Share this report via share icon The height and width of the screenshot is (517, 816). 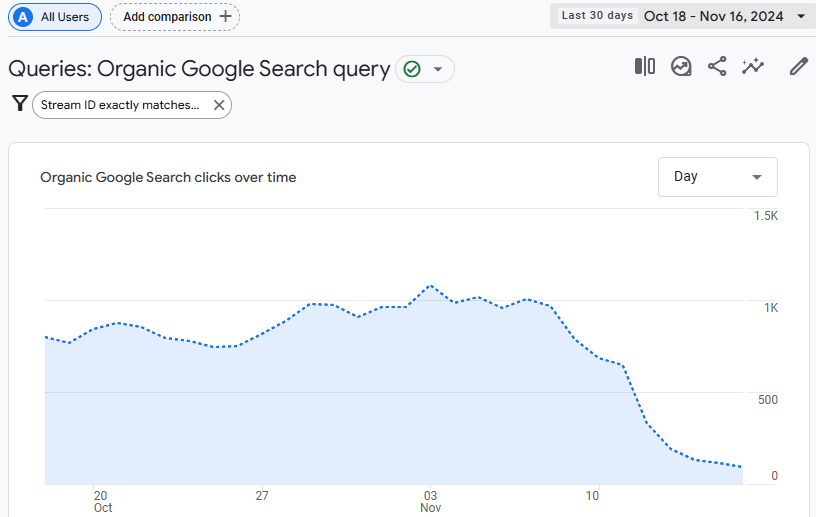pyautogui.click(x=717, y=67)
